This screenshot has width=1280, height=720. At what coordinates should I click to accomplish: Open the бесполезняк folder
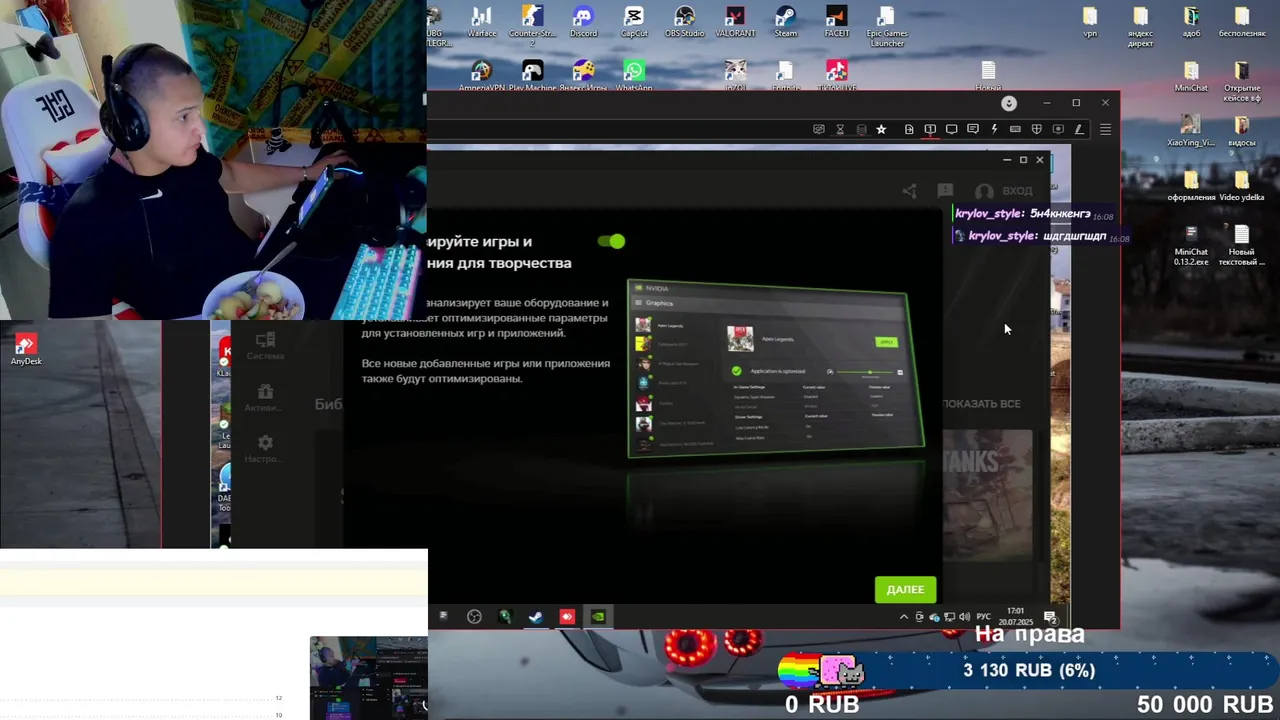pos(1242,22)
